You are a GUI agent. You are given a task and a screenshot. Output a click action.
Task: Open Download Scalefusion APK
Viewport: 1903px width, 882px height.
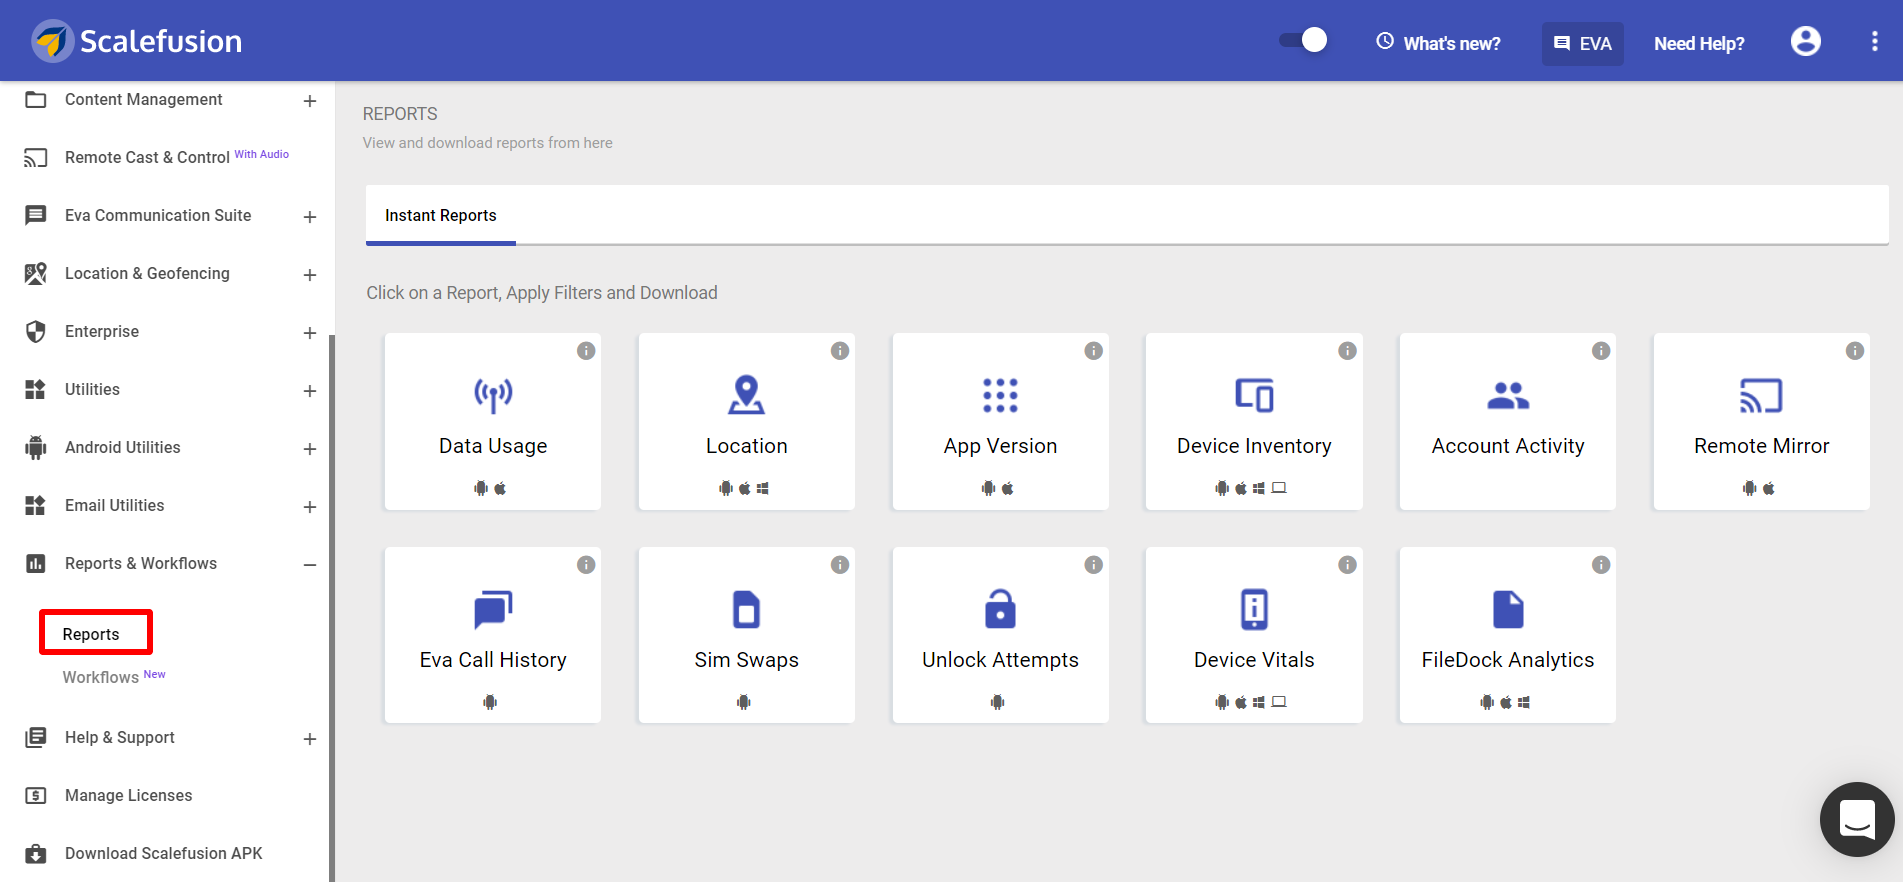pyautogui.click(x=163, y=853)
